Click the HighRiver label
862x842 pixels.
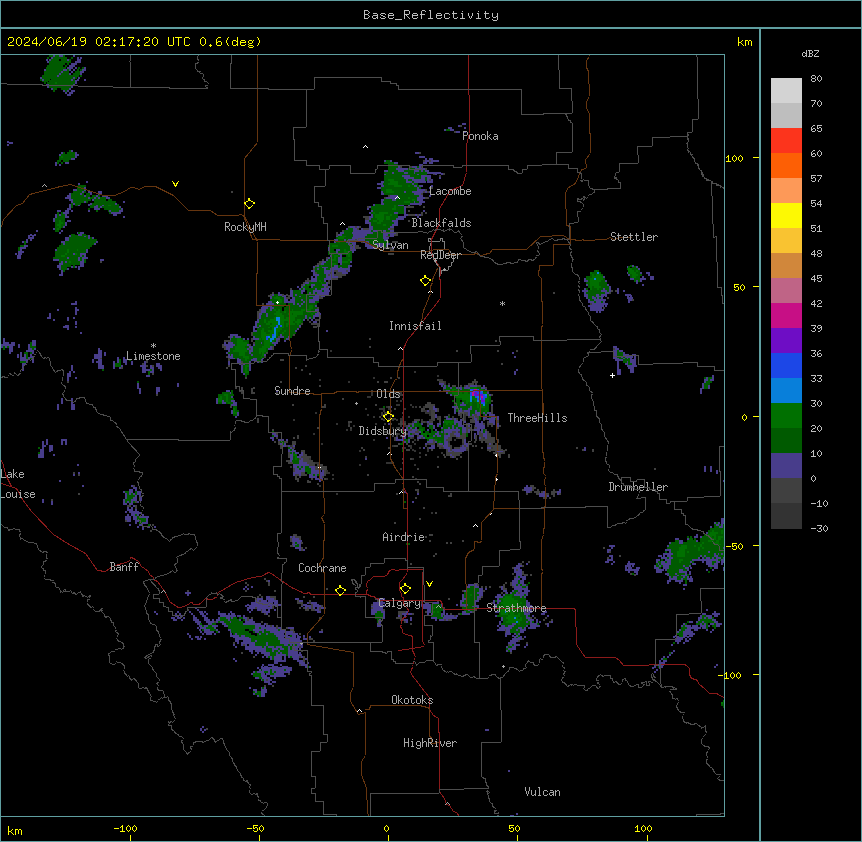[x=430, y=743]
